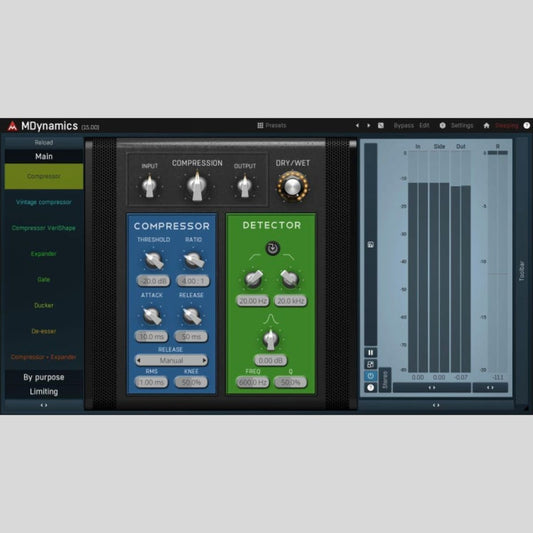Click the Reload button
533x533 pixels.
coord(44,142)
